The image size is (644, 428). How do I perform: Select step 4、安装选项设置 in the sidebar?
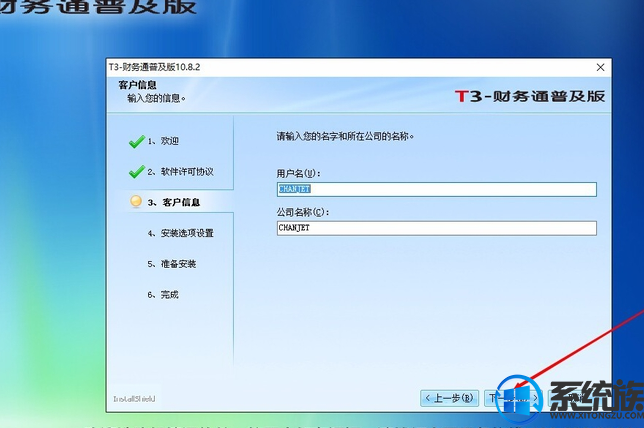pyautogui.click(x=180, y=233)
